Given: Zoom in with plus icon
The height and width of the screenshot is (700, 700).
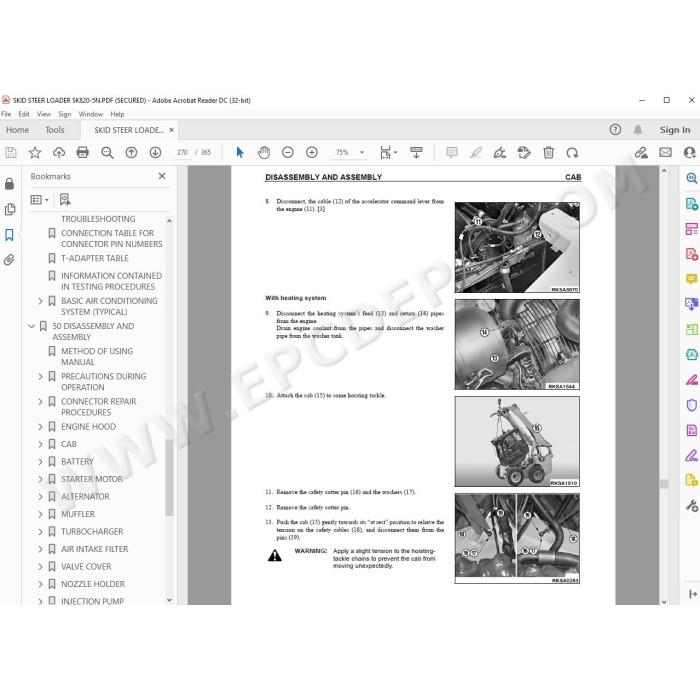Looking at the screenshot, I should tap(312, 153).
